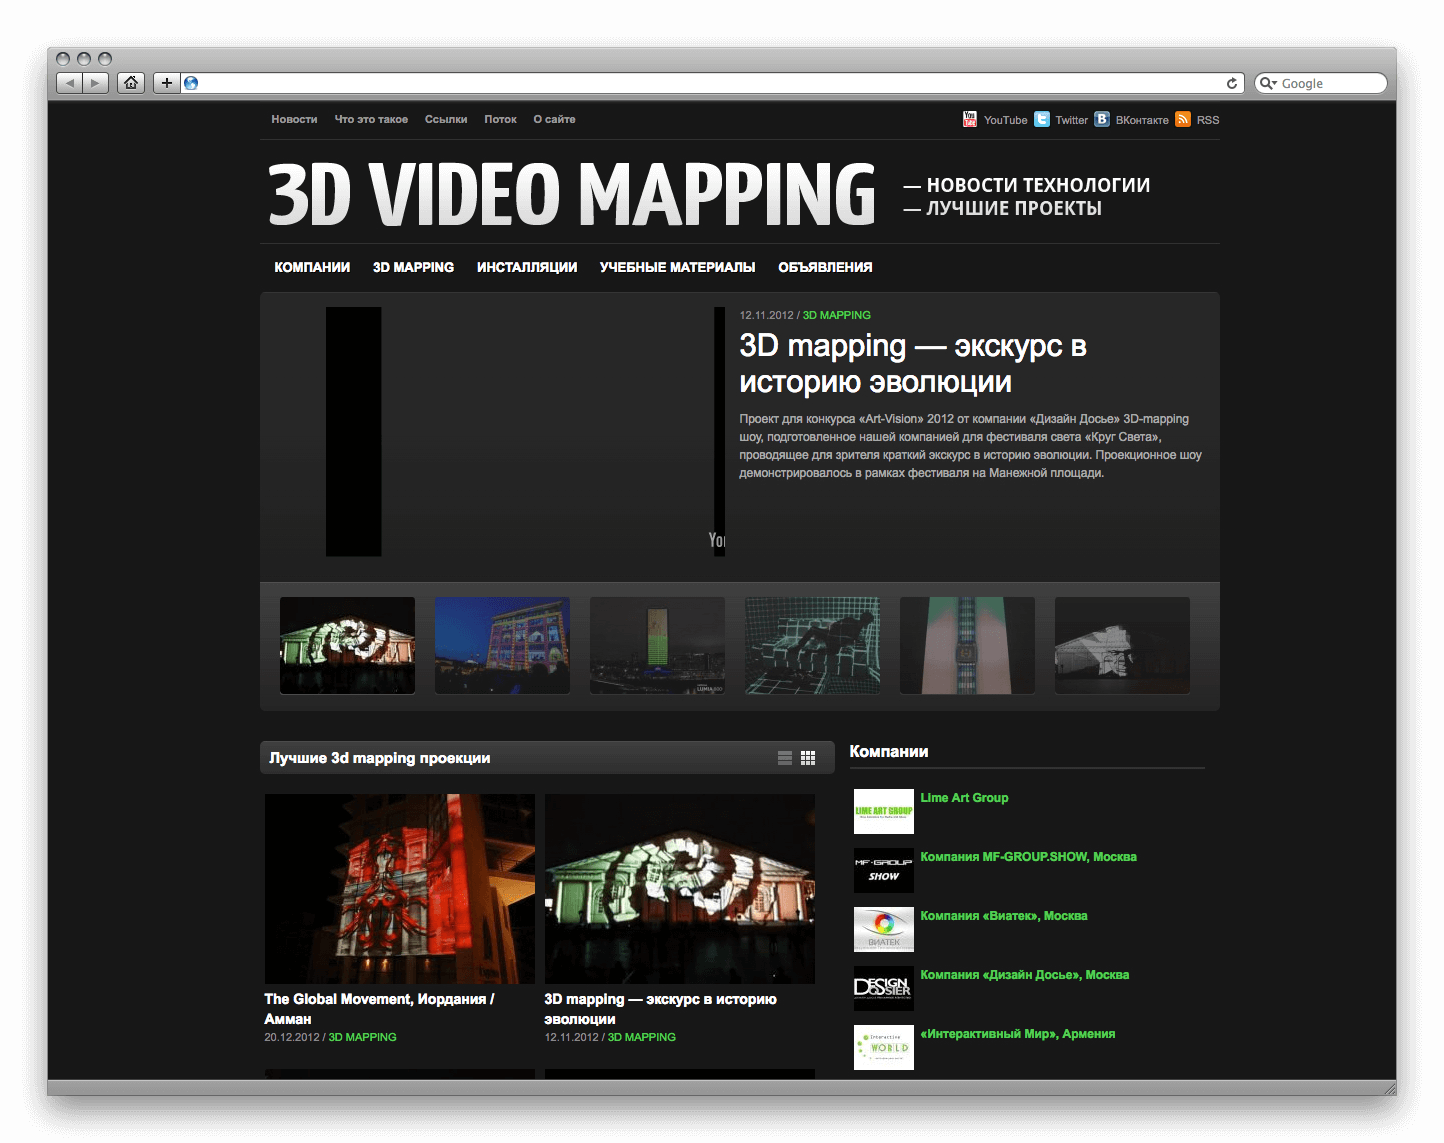Image resolution: width=1444 pixels, height=1143 pixels.
Task: Switch to list view layout
Action: point(785,758)
